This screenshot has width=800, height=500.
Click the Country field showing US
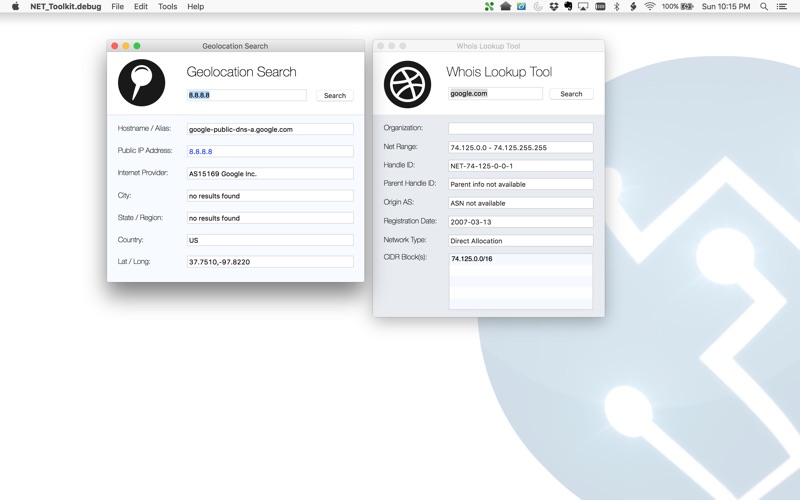(x=270, y=240)
